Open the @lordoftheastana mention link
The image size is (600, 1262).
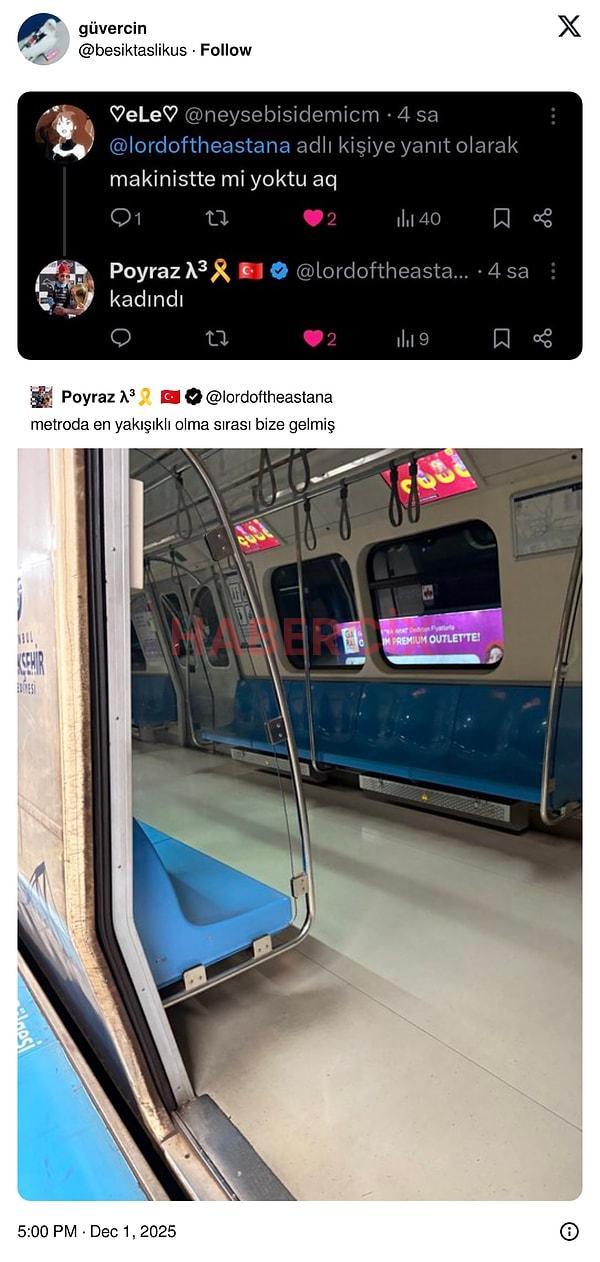(200, 146)
